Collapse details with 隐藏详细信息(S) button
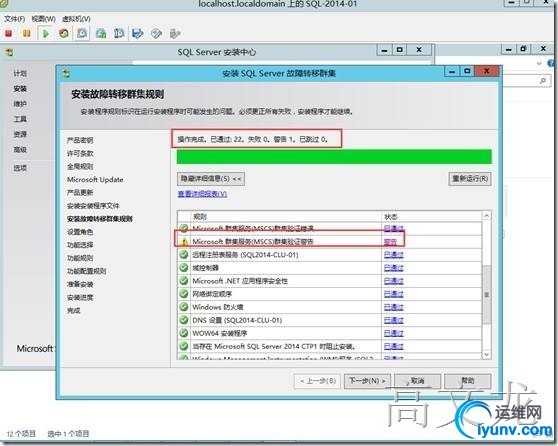Viewport: 558px width, 446px height. pyautogui.click(x=211, y=179)
